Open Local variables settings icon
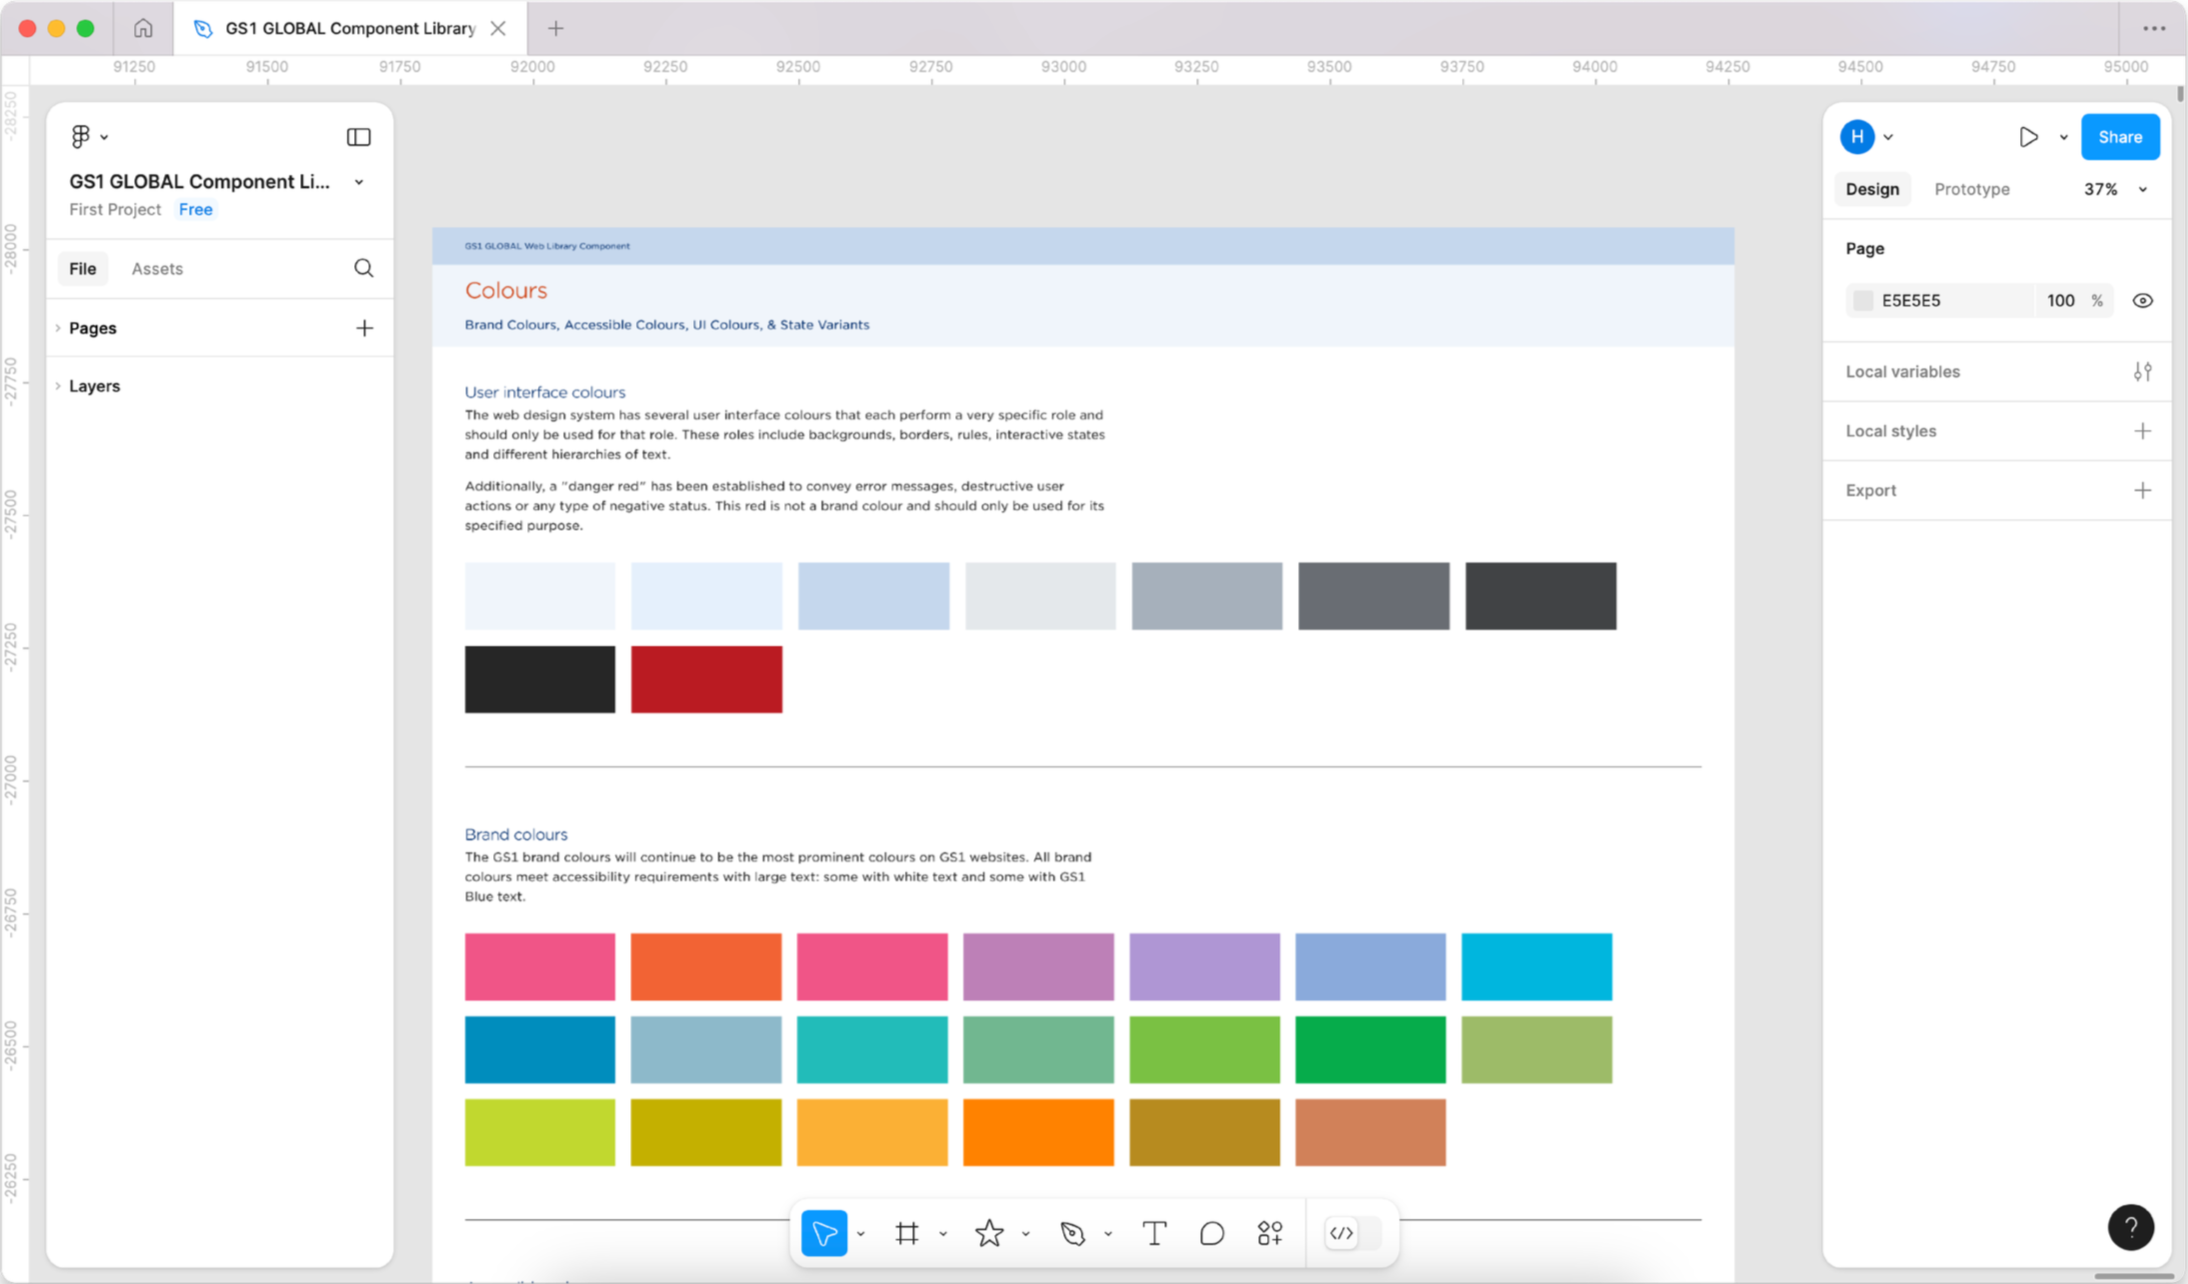 tap(2142, 372)
